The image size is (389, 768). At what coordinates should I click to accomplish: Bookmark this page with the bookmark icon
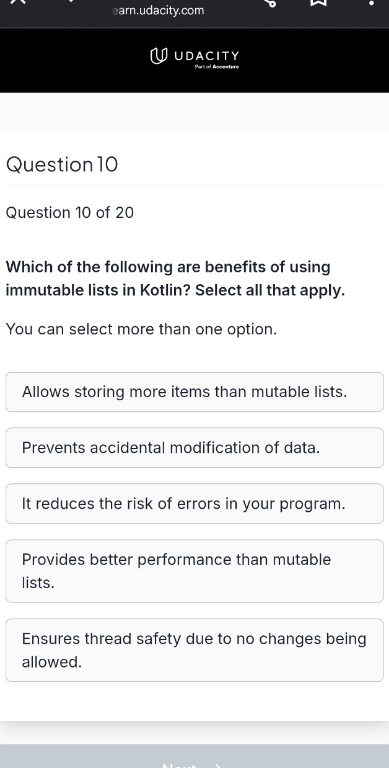[x=318, y=2]
